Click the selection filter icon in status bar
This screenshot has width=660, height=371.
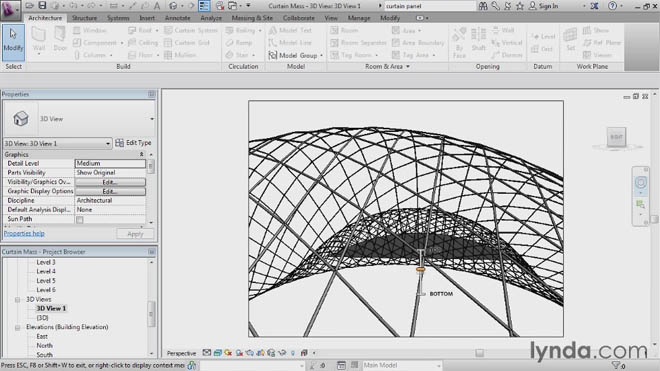click(618, 366)
